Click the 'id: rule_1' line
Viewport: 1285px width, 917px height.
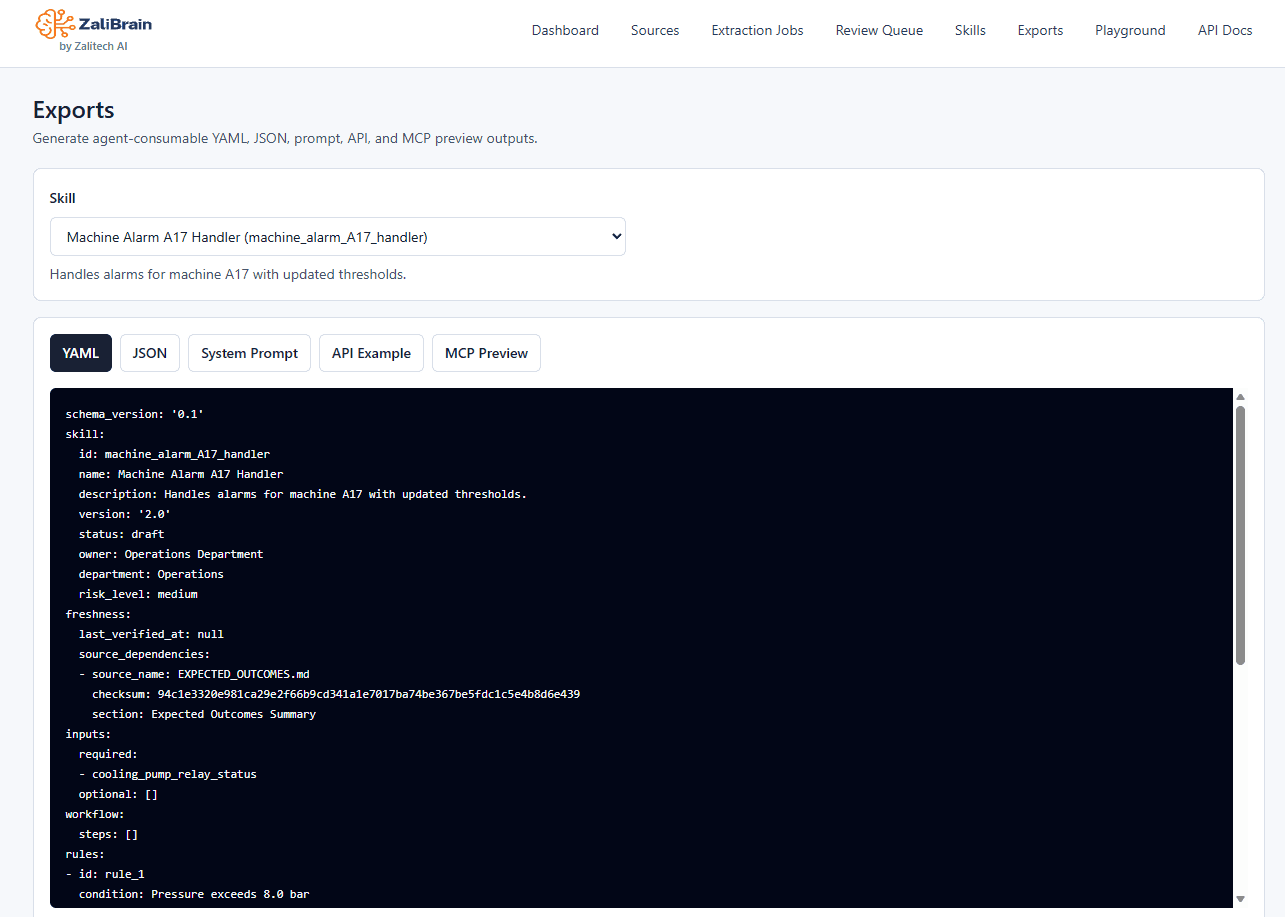click(x=105, y=874)
